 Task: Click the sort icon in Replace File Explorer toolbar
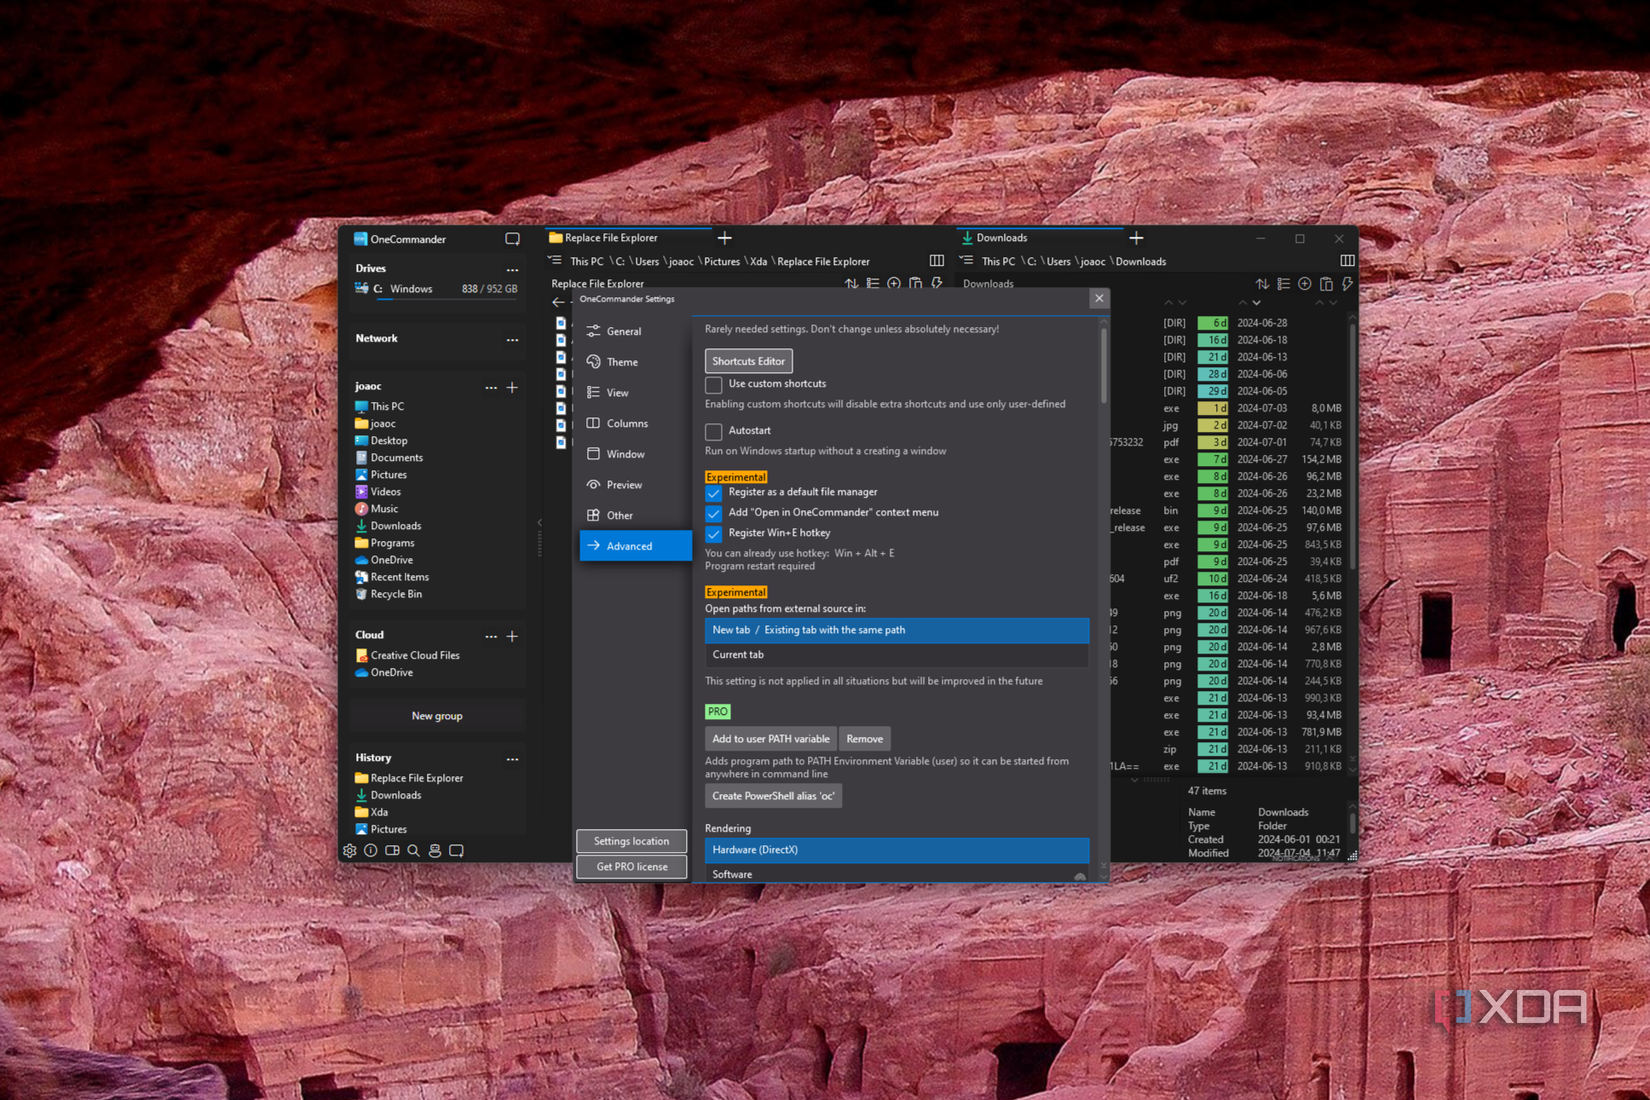[x=851, y=284]
